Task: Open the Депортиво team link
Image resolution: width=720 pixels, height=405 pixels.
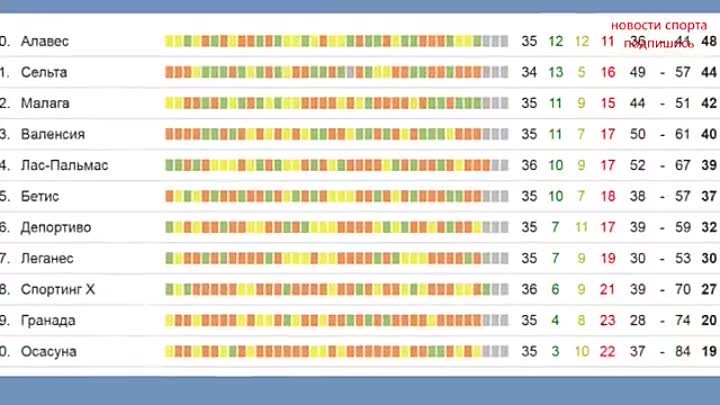Action: point(55,227)
